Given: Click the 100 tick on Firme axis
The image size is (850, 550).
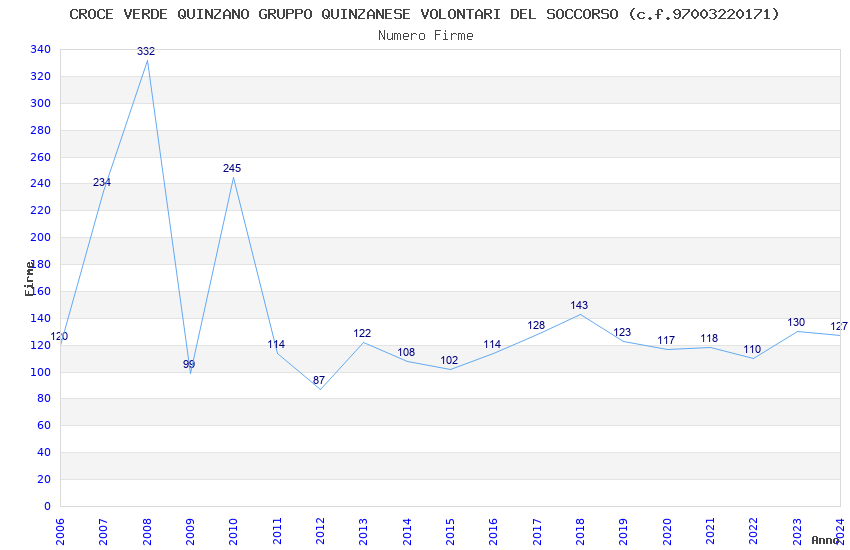Looking at the screenshot, I should (x=41, y=372).
